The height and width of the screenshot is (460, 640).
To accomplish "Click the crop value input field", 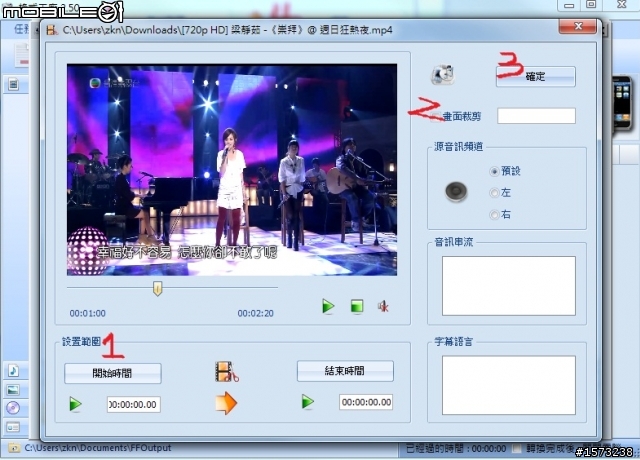I will point(536,116).
